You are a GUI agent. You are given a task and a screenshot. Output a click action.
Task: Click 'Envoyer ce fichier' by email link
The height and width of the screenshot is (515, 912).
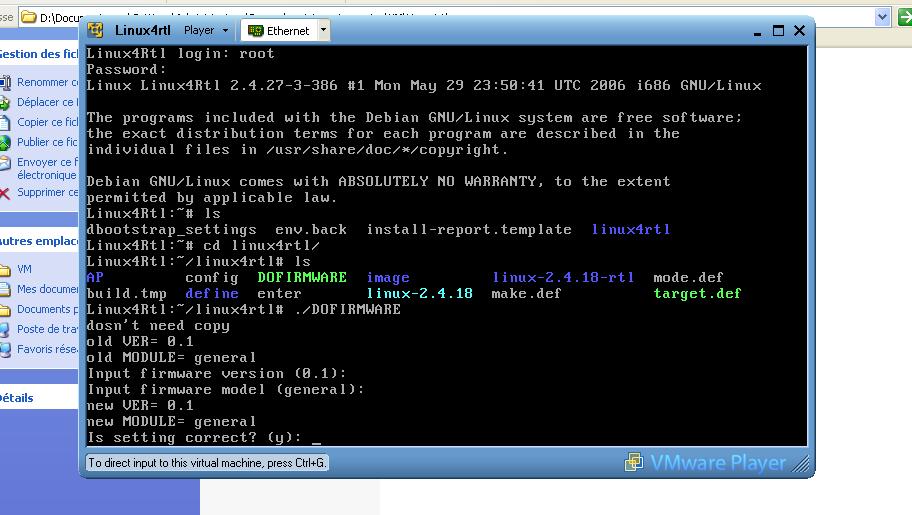click(47, 168)
